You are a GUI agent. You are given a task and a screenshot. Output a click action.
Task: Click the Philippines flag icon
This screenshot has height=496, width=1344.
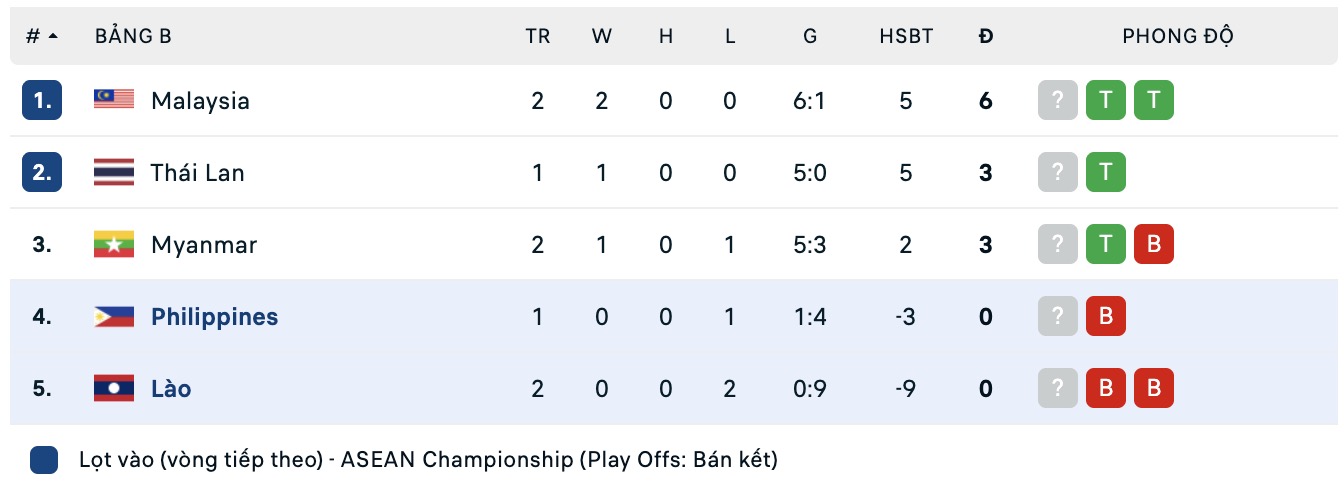(x=114, y=316)
